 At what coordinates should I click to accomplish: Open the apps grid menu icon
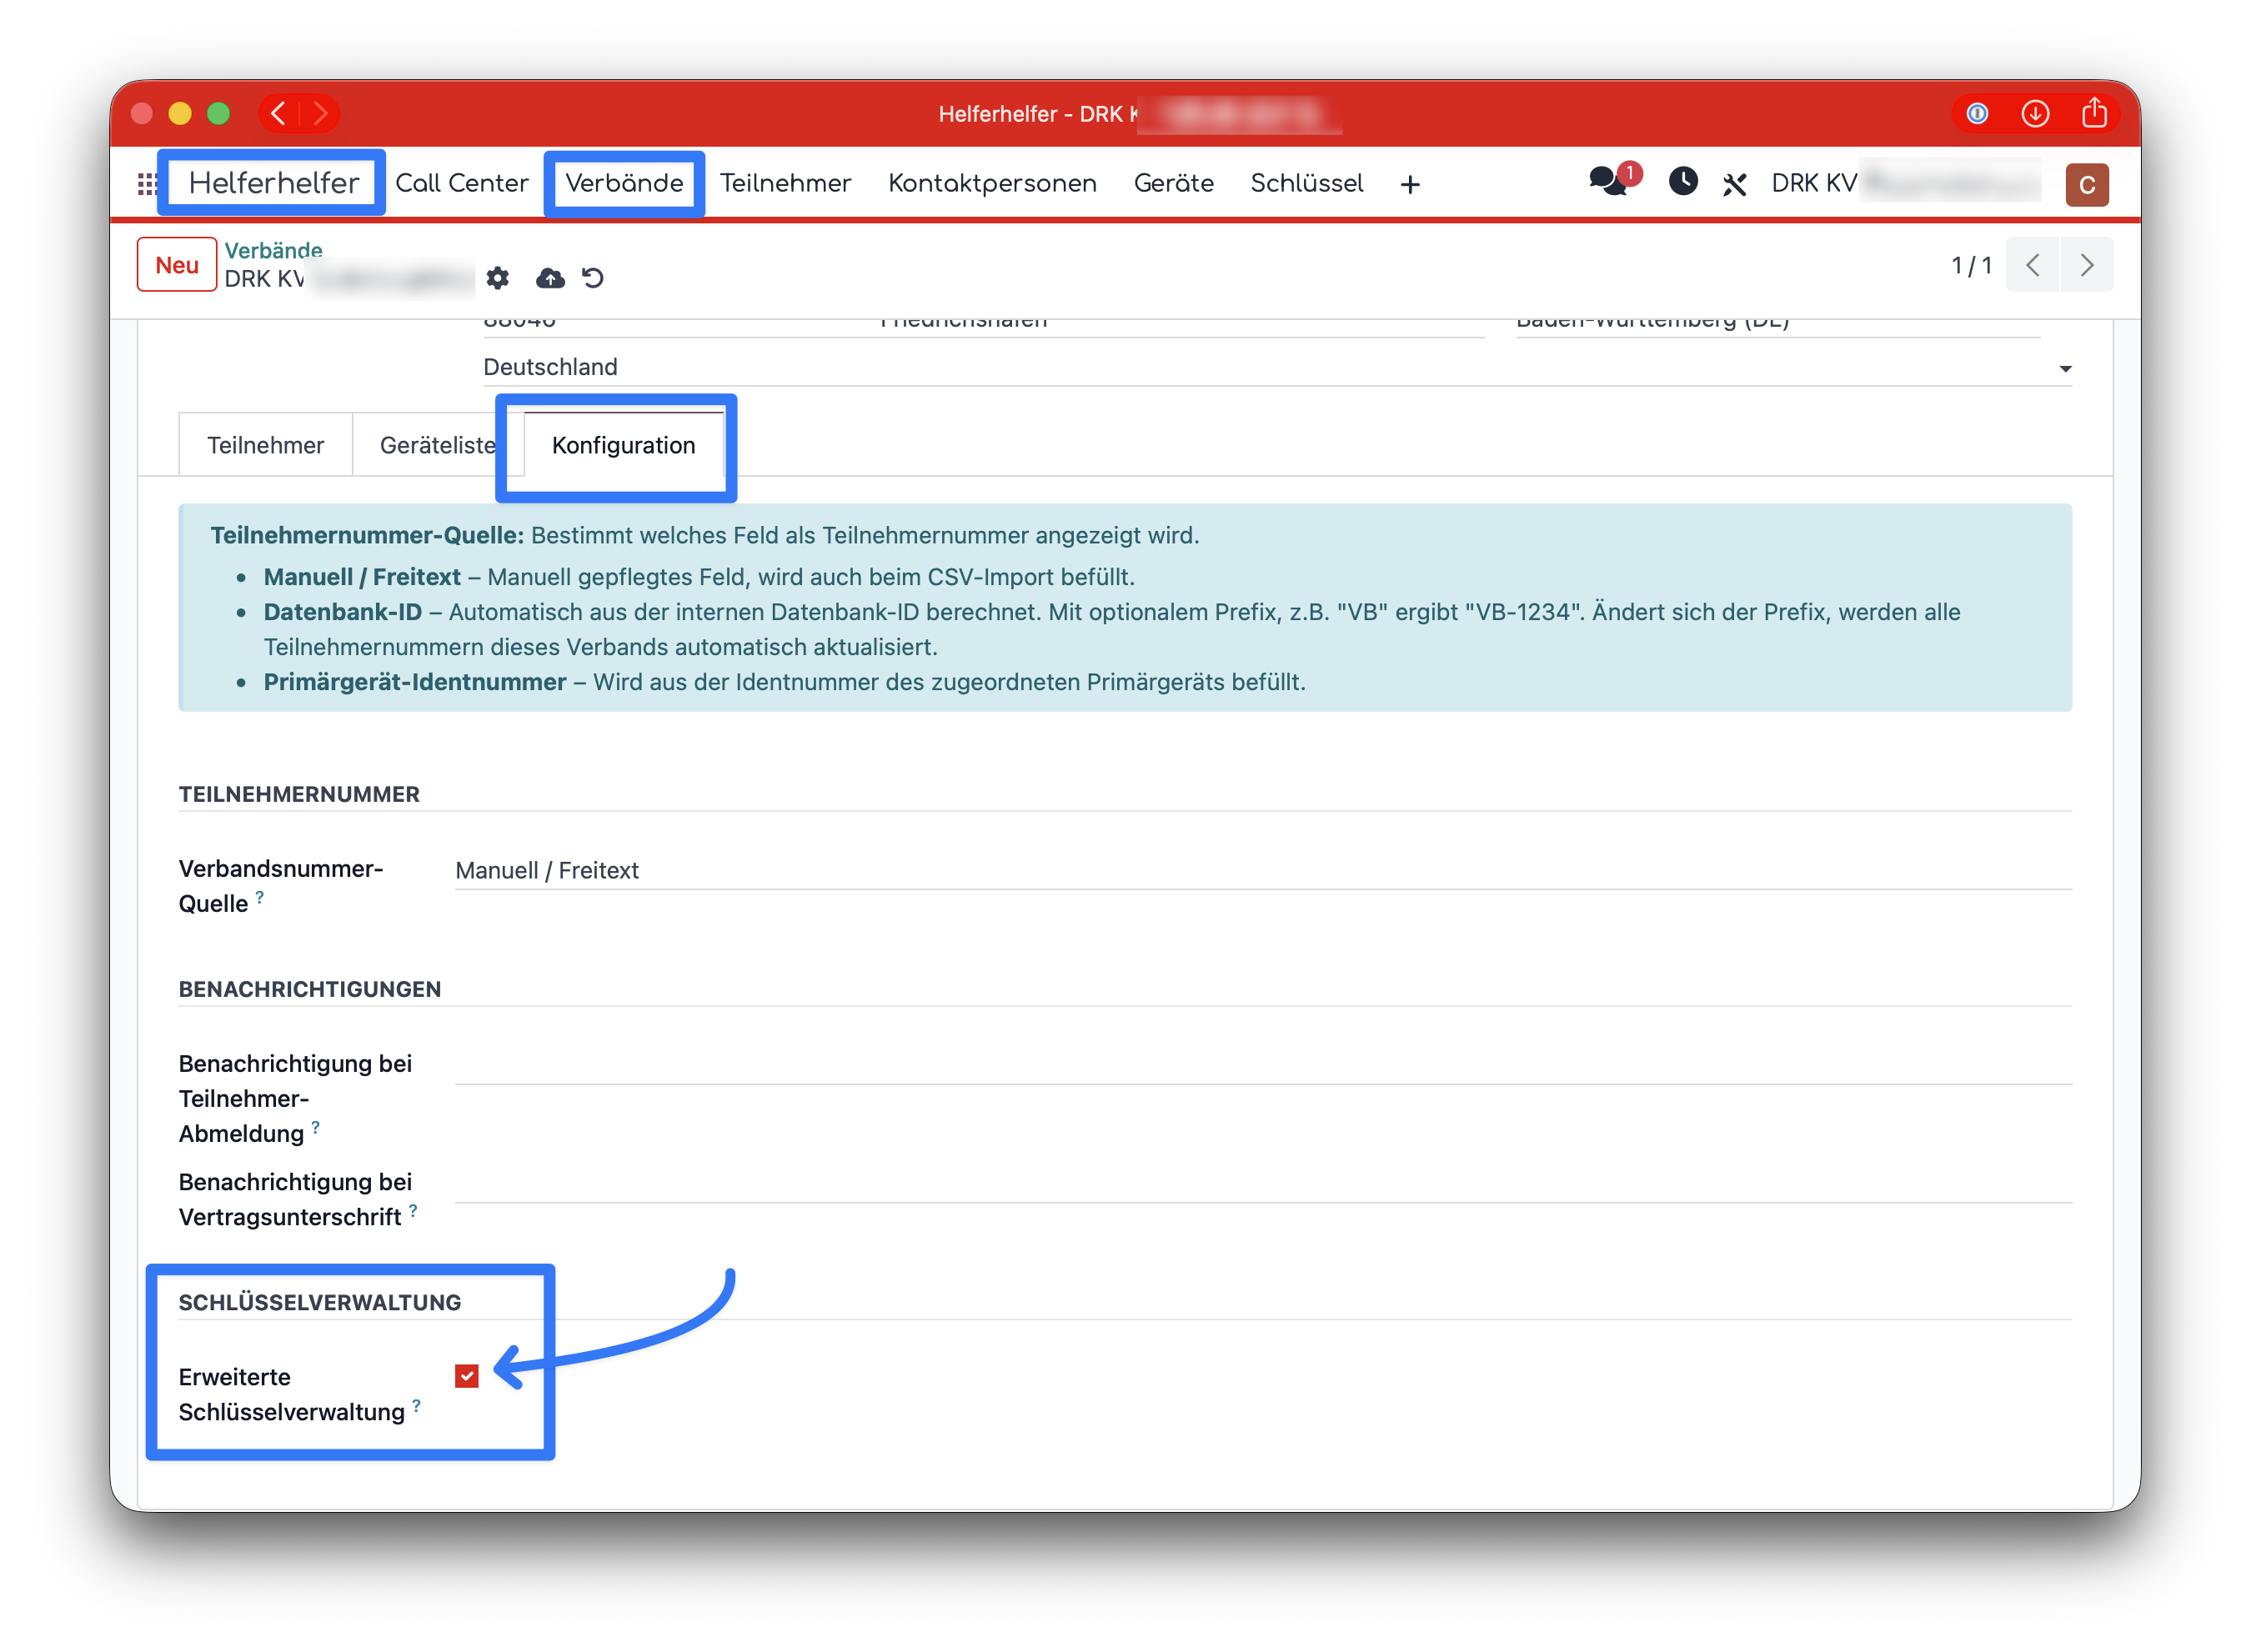click(x=147, y=184)
